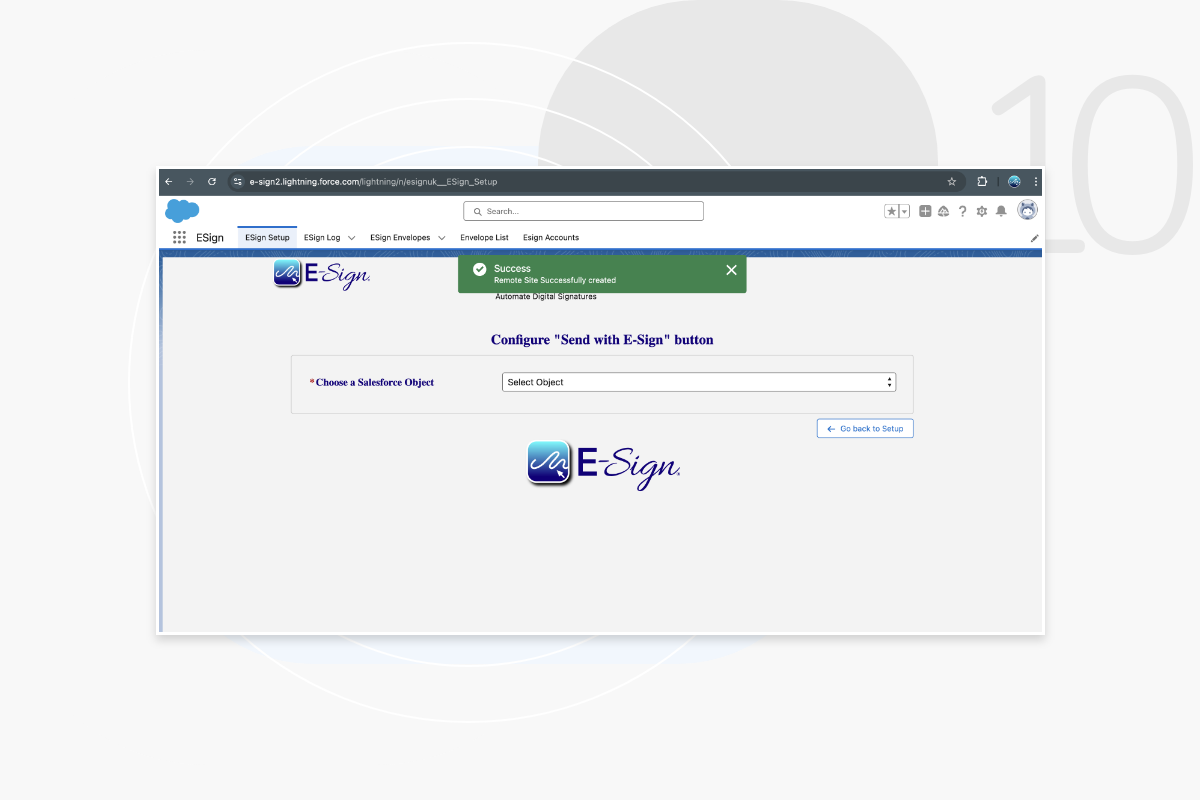
Task: Open the browser extensions puzzle icon
Action: (x=982, y=182)
